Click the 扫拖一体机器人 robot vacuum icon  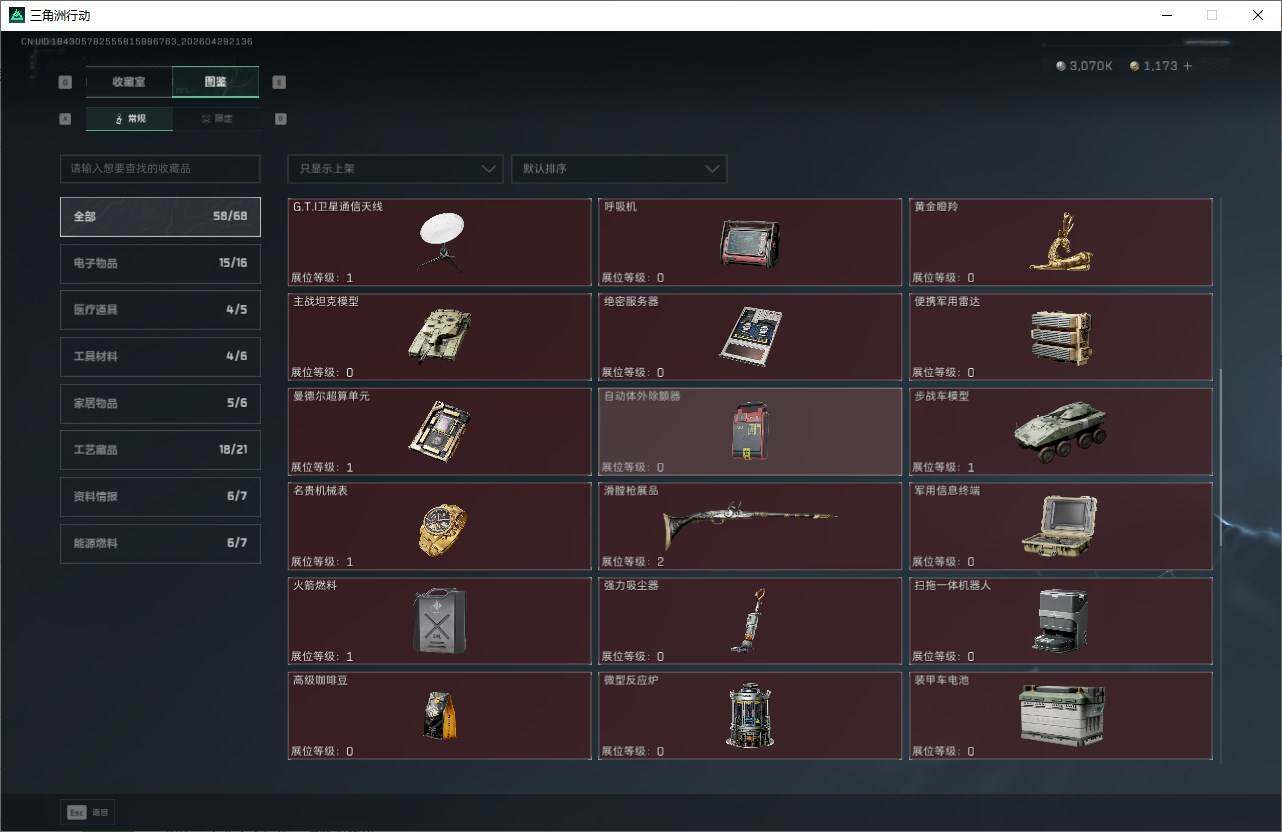1060,620
